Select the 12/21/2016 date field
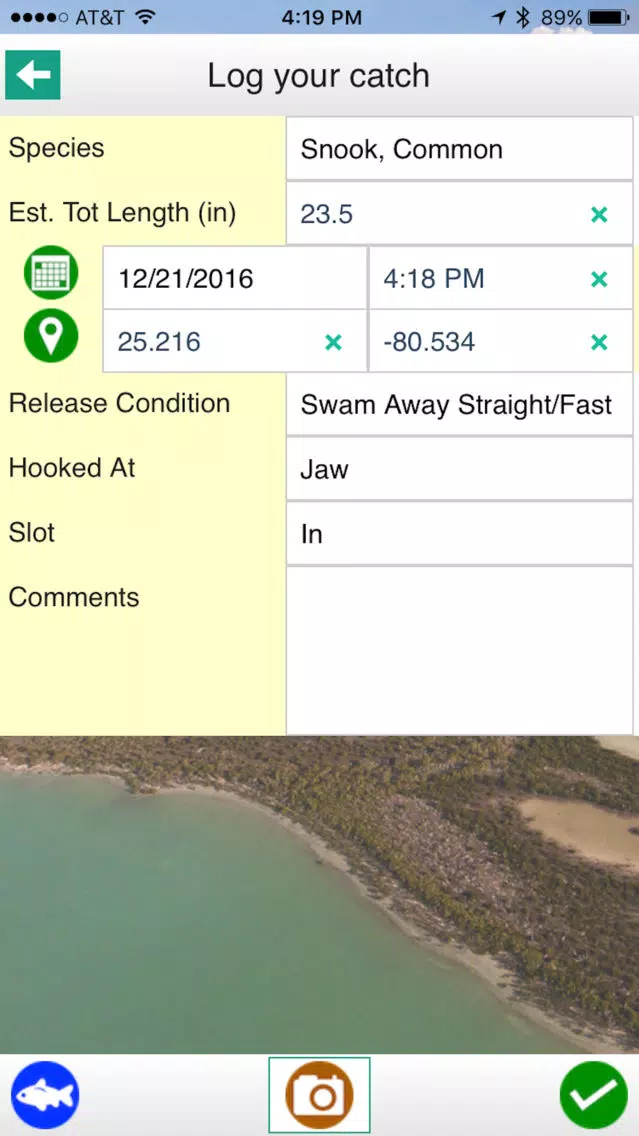 (235, 278)
